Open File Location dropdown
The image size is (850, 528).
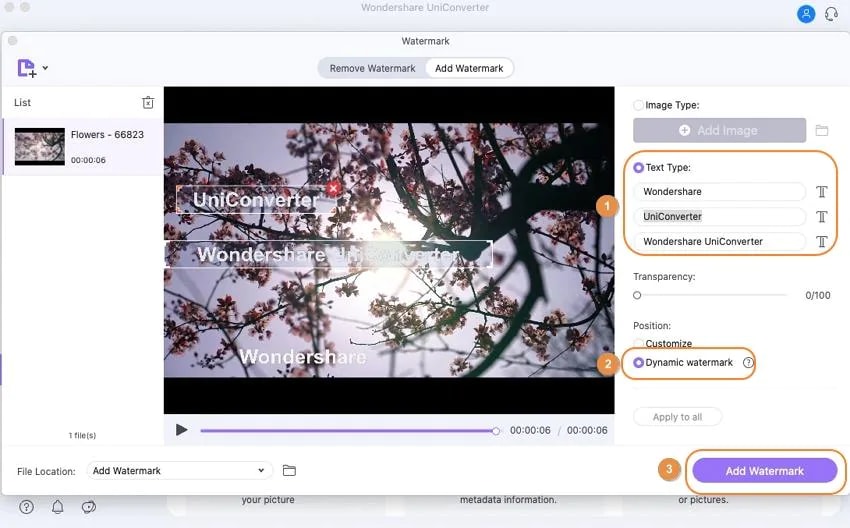pos(178,471)
